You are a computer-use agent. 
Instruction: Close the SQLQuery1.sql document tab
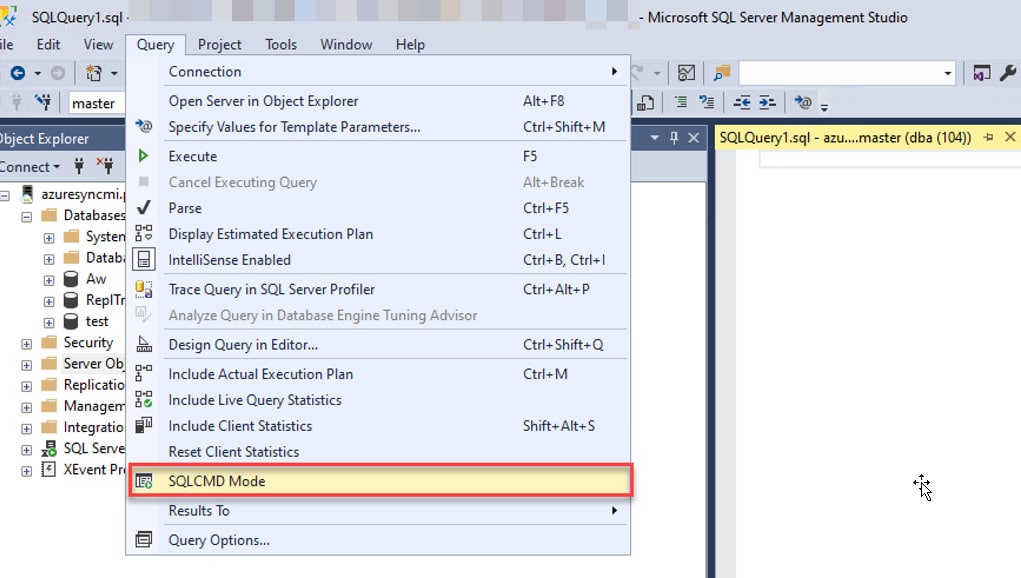coord(1010,137)
